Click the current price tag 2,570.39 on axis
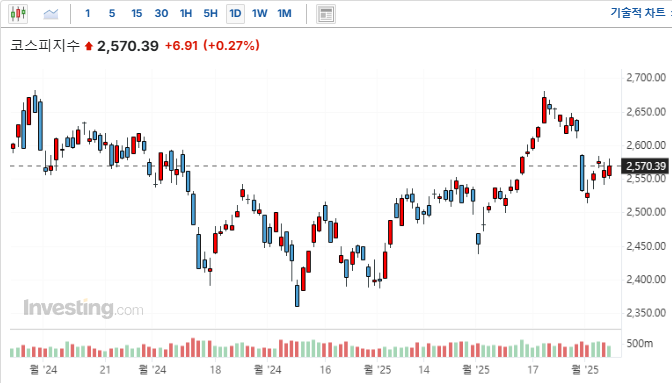This screenshot has width=672, height=383. click(x=646, y=166)
